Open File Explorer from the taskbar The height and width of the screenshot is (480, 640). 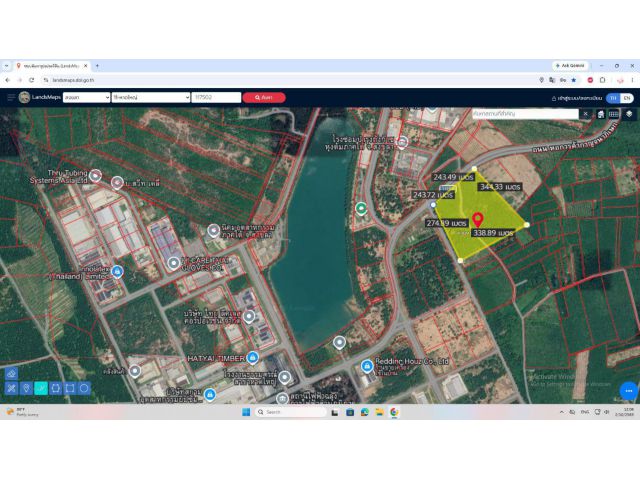coord(380,412)
